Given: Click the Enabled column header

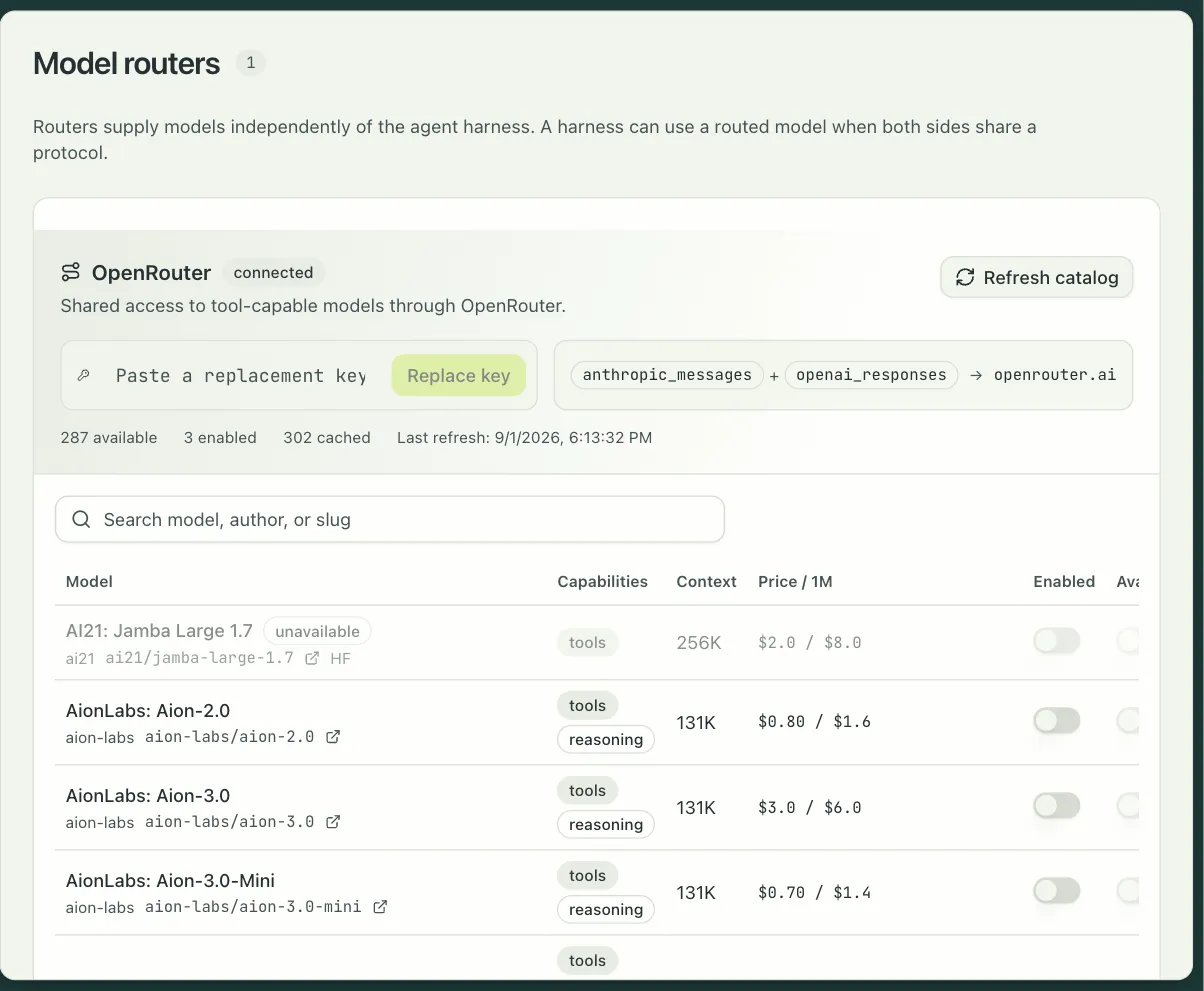Looking at the screenshot, I should (x=1064, y=581).
